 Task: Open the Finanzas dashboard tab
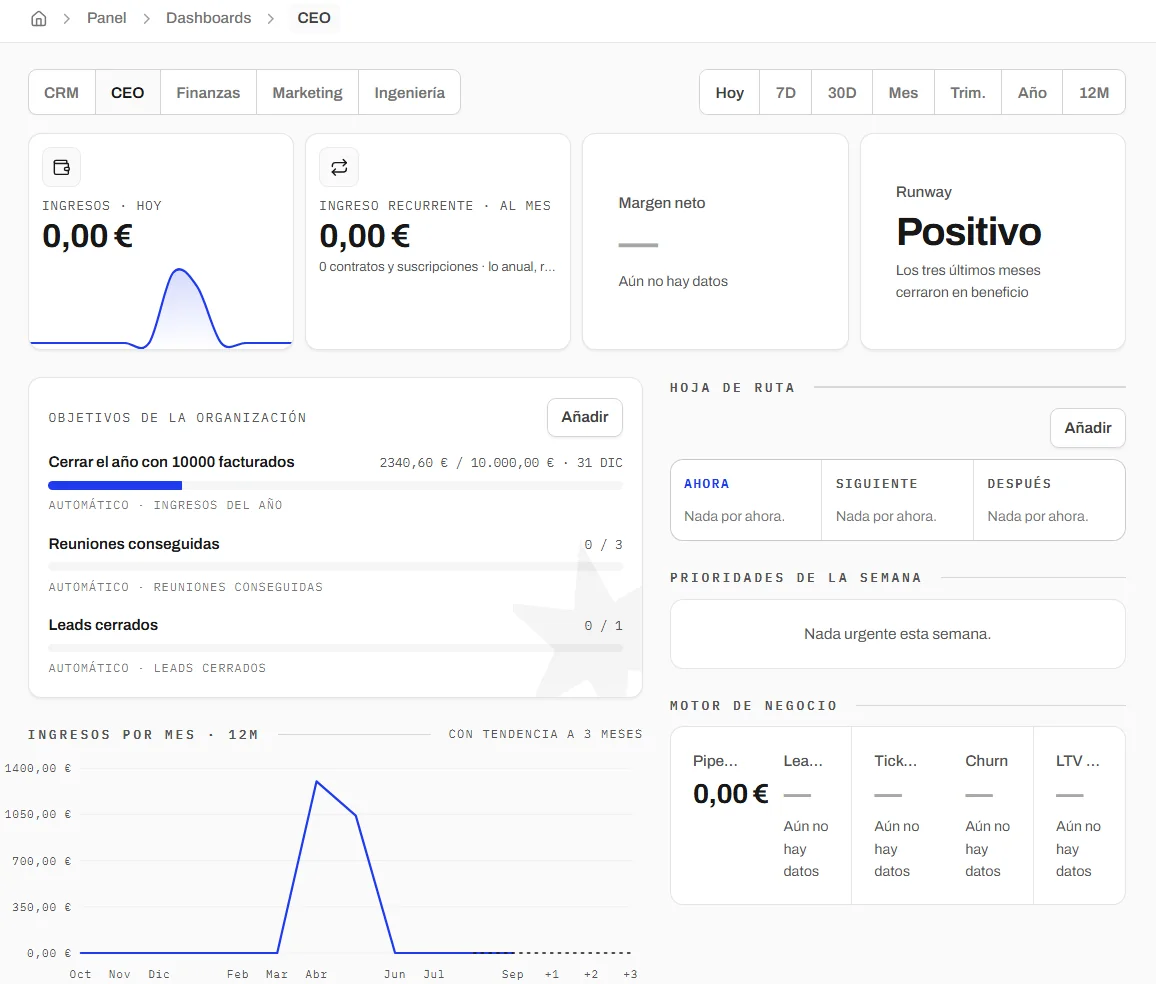click(208, 93)
